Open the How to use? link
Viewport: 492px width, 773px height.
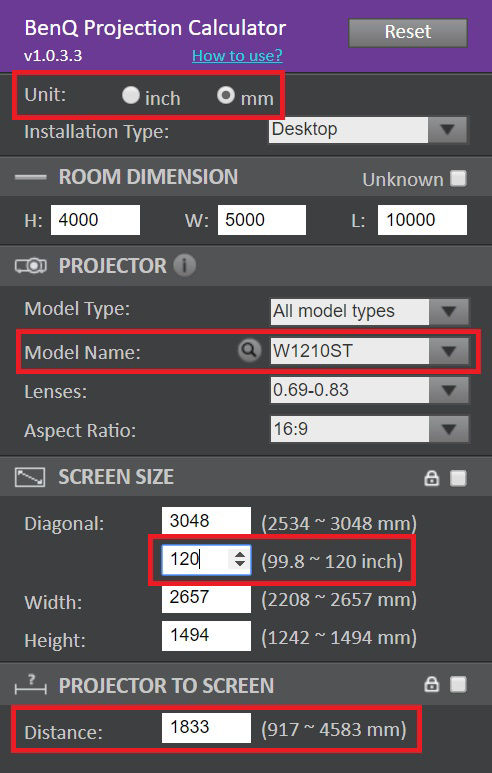click(237, 55)
